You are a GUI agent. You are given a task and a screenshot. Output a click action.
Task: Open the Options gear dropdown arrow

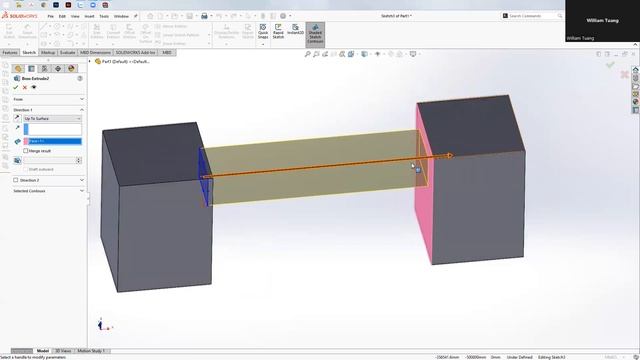(290, 16)
